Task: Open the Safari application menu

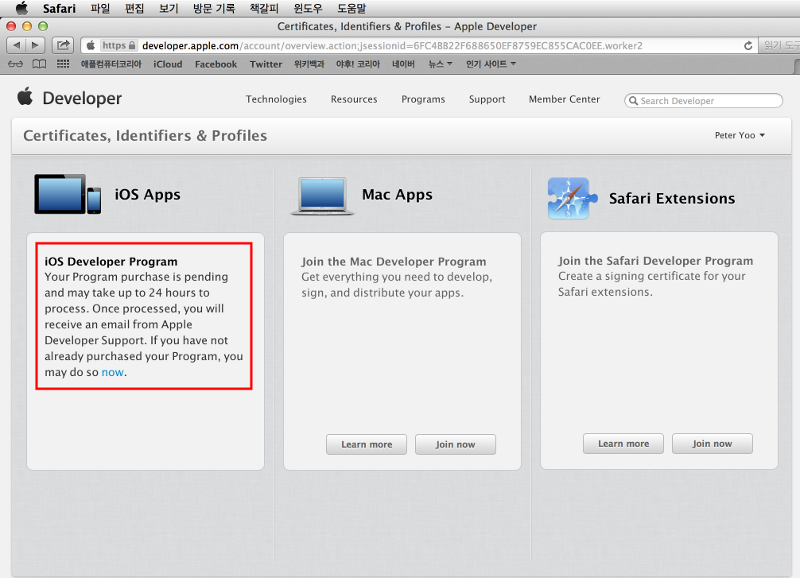Action: (x=59, y=8)
